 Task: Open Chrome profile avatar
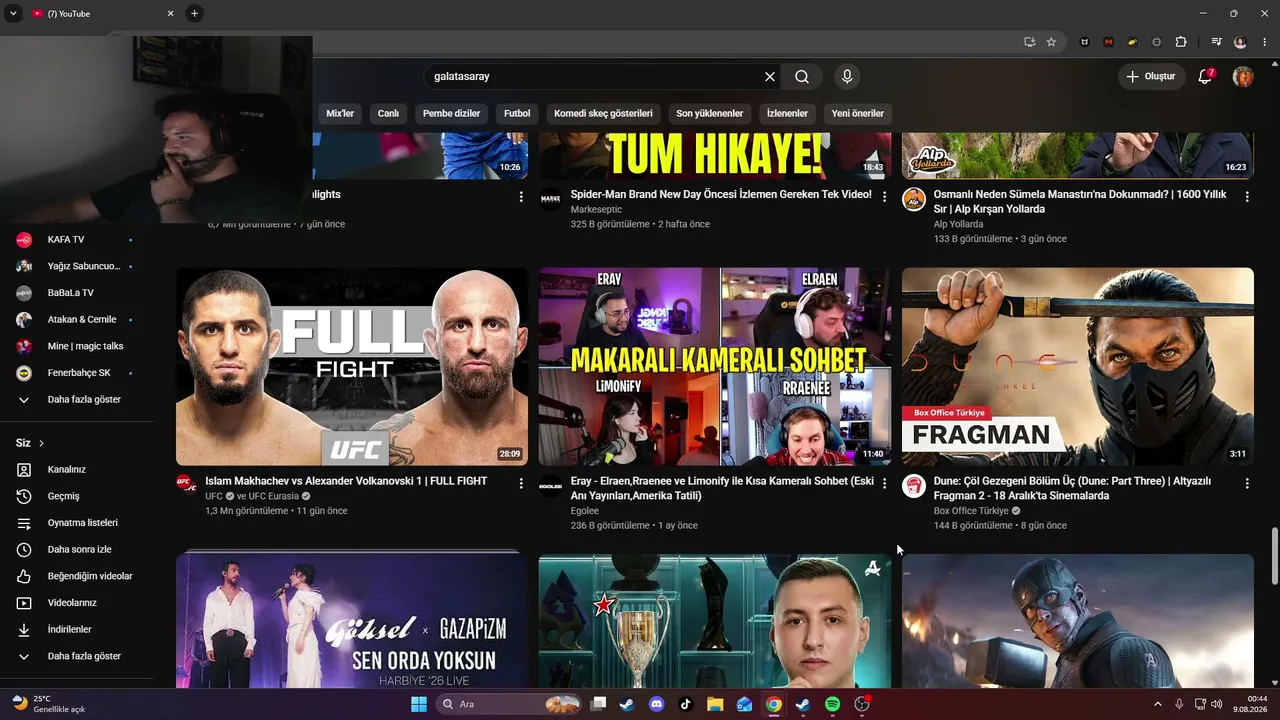click(1240, 42)
